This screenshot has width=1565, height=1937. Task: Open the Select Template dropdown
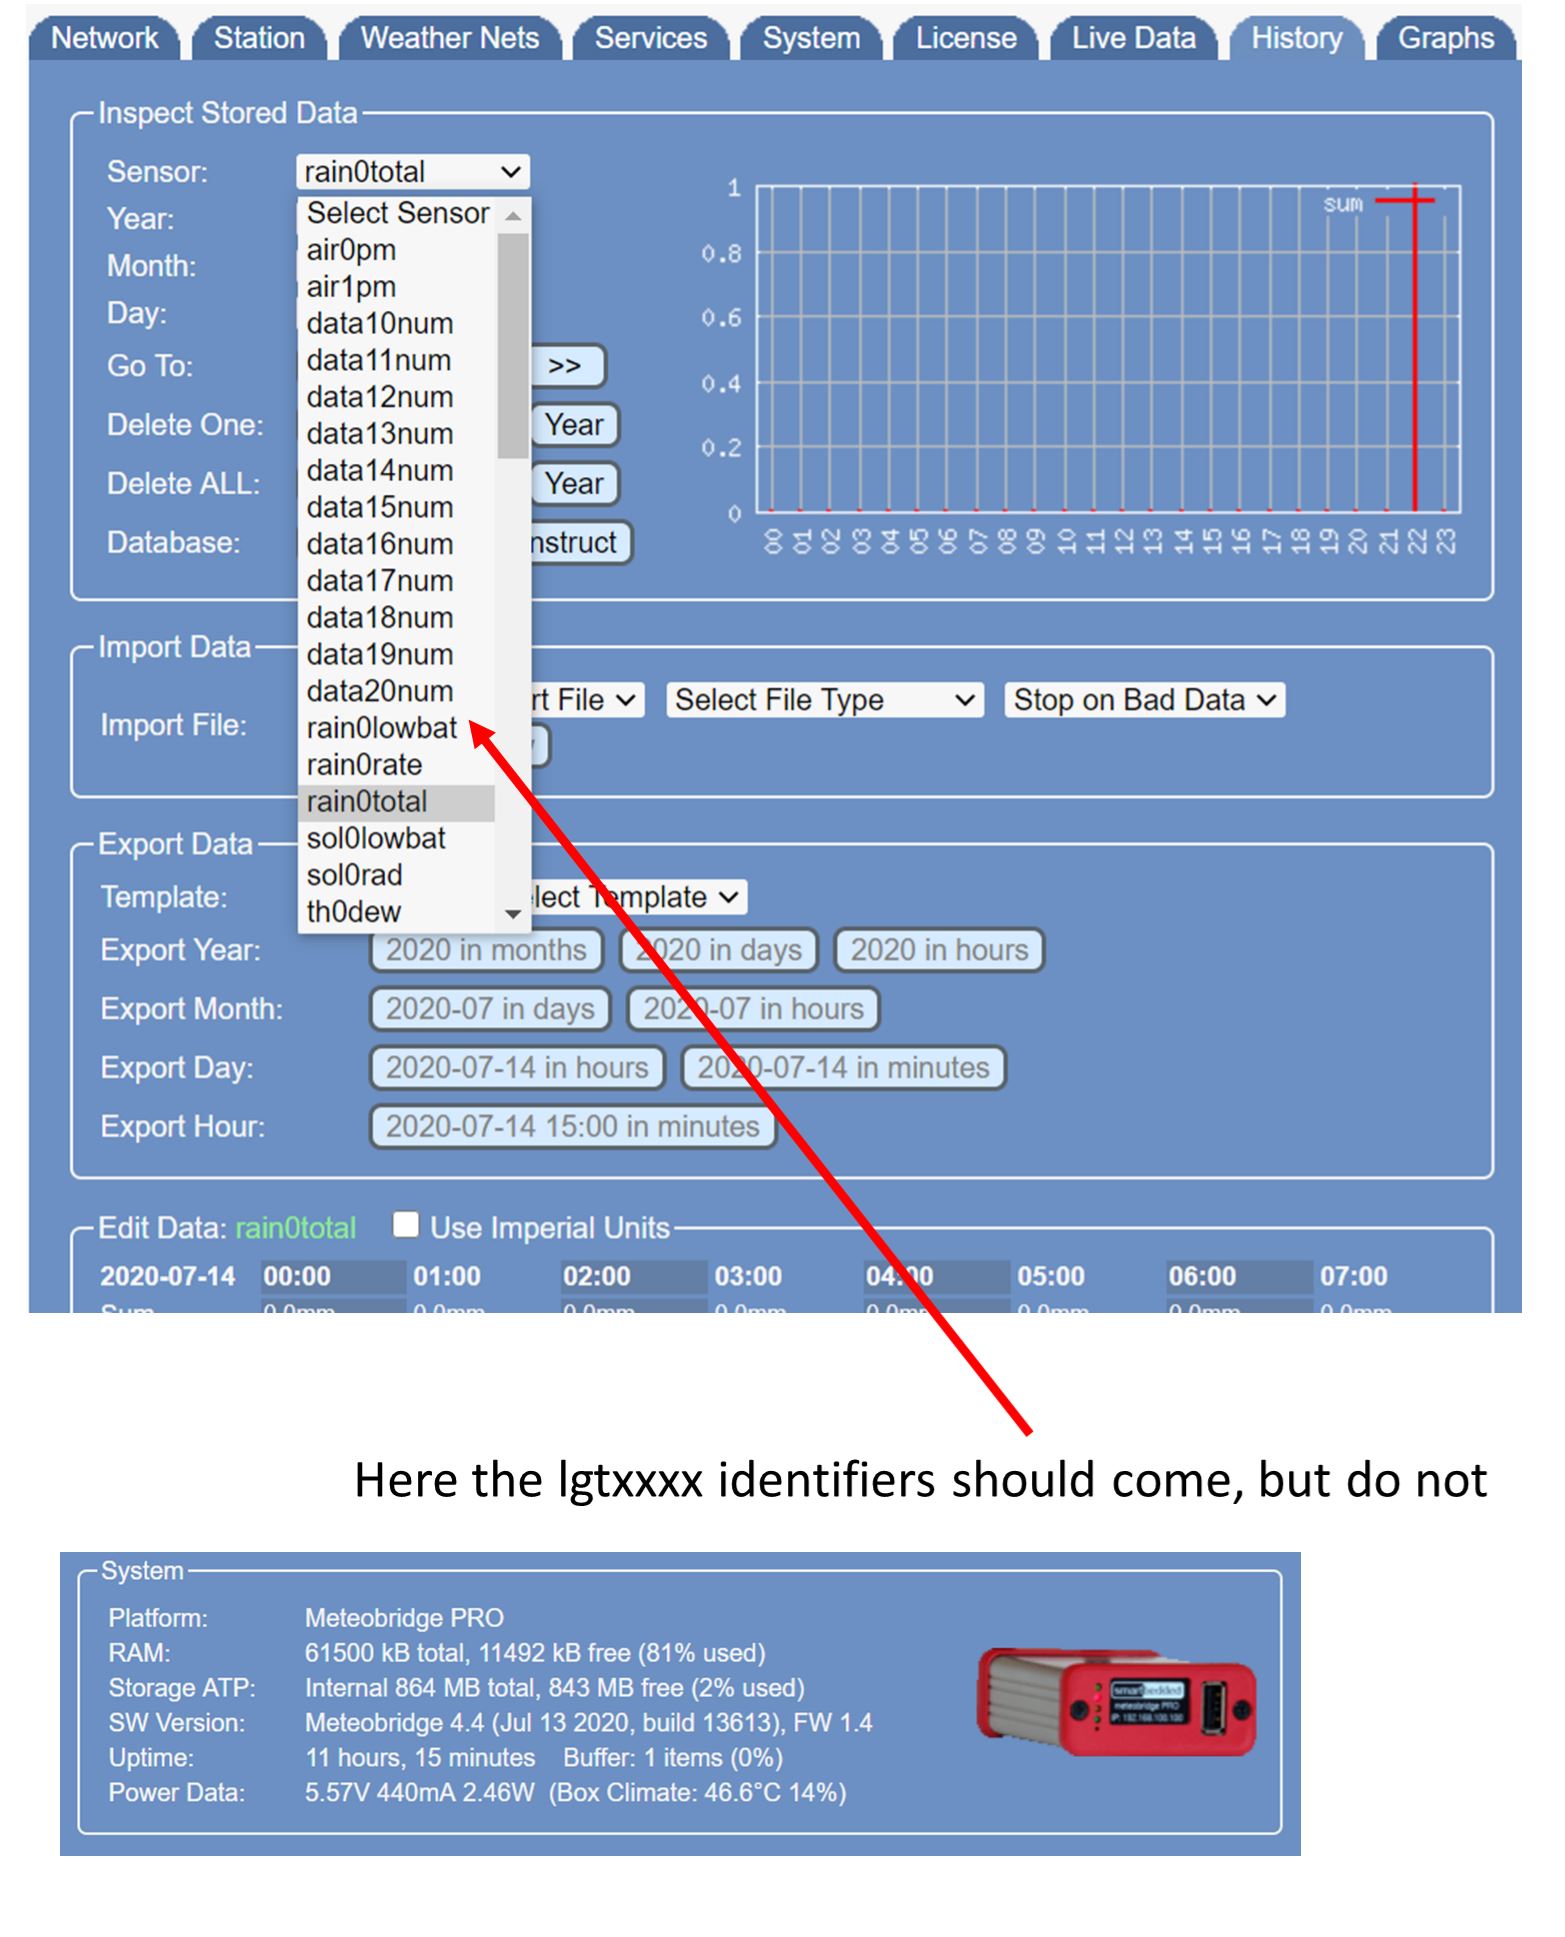637,897
